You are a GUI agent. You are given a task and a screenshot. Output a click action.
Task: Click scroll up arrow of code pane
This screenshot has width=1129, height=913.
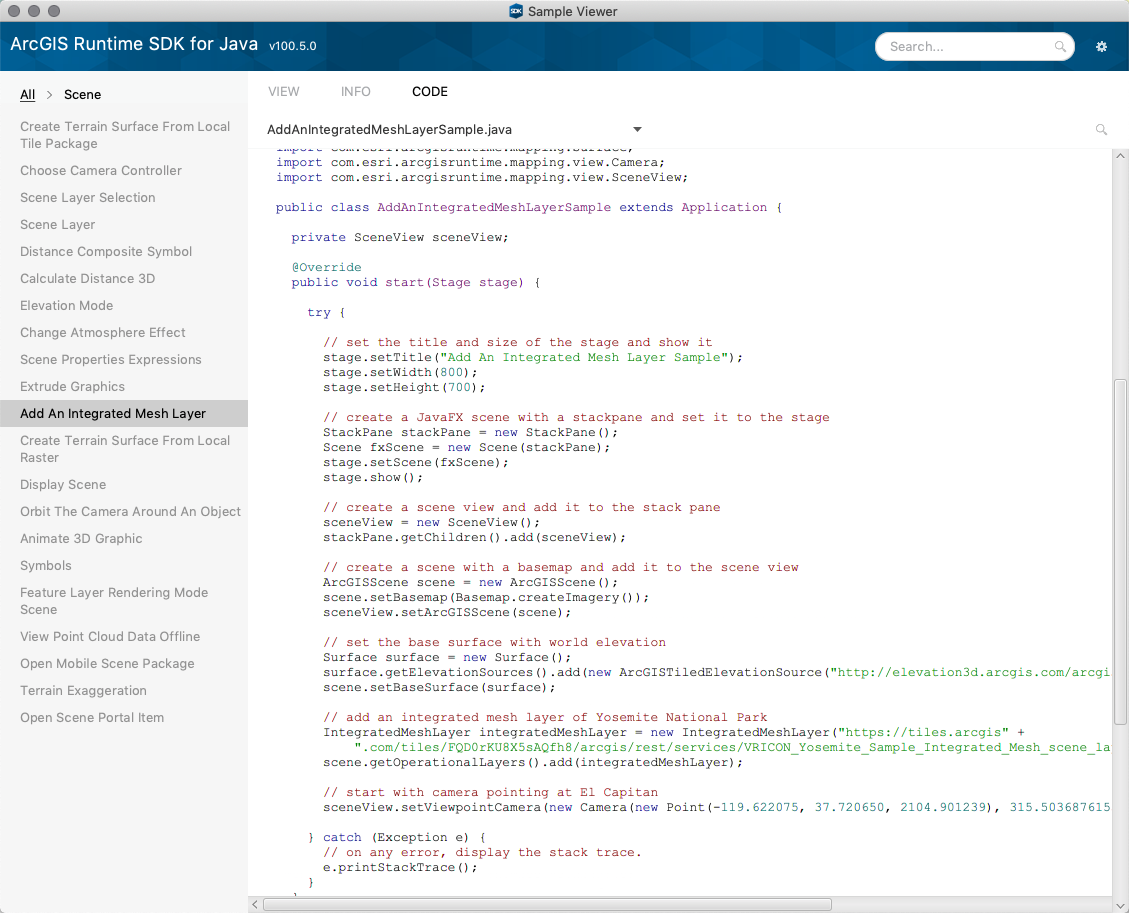click(1120, 156)
